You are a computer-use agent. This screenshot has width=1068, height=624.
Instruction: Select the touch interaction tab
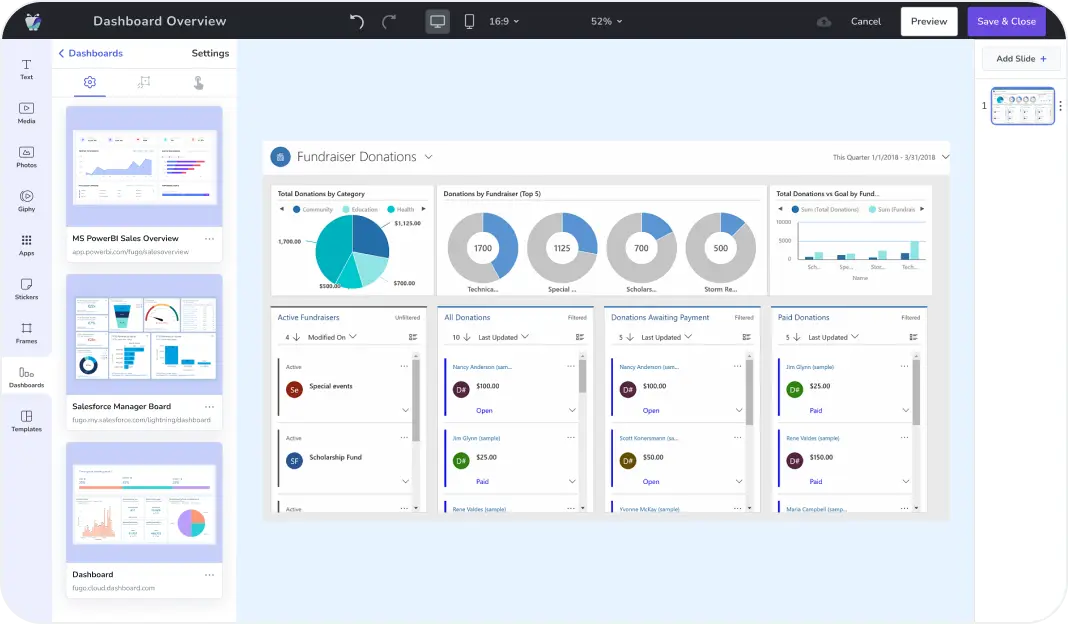[198, 82]
